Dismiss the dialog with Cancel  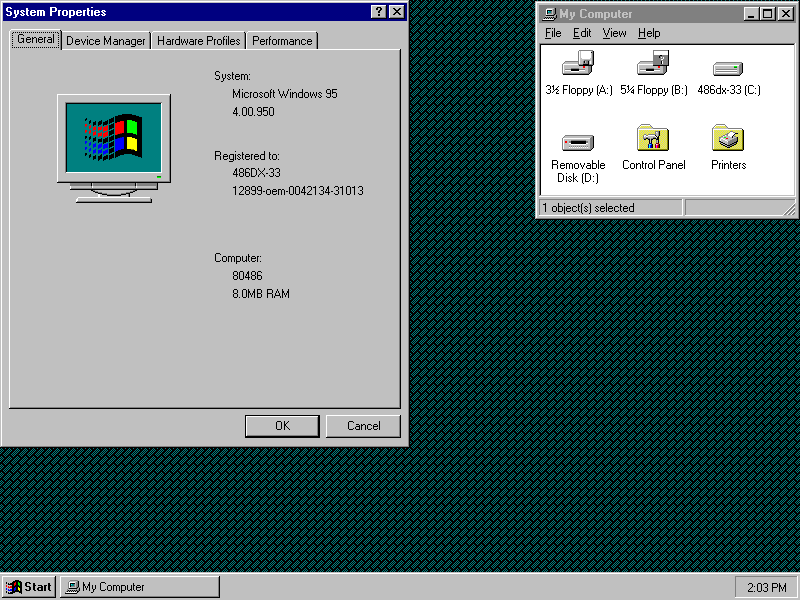363,426
